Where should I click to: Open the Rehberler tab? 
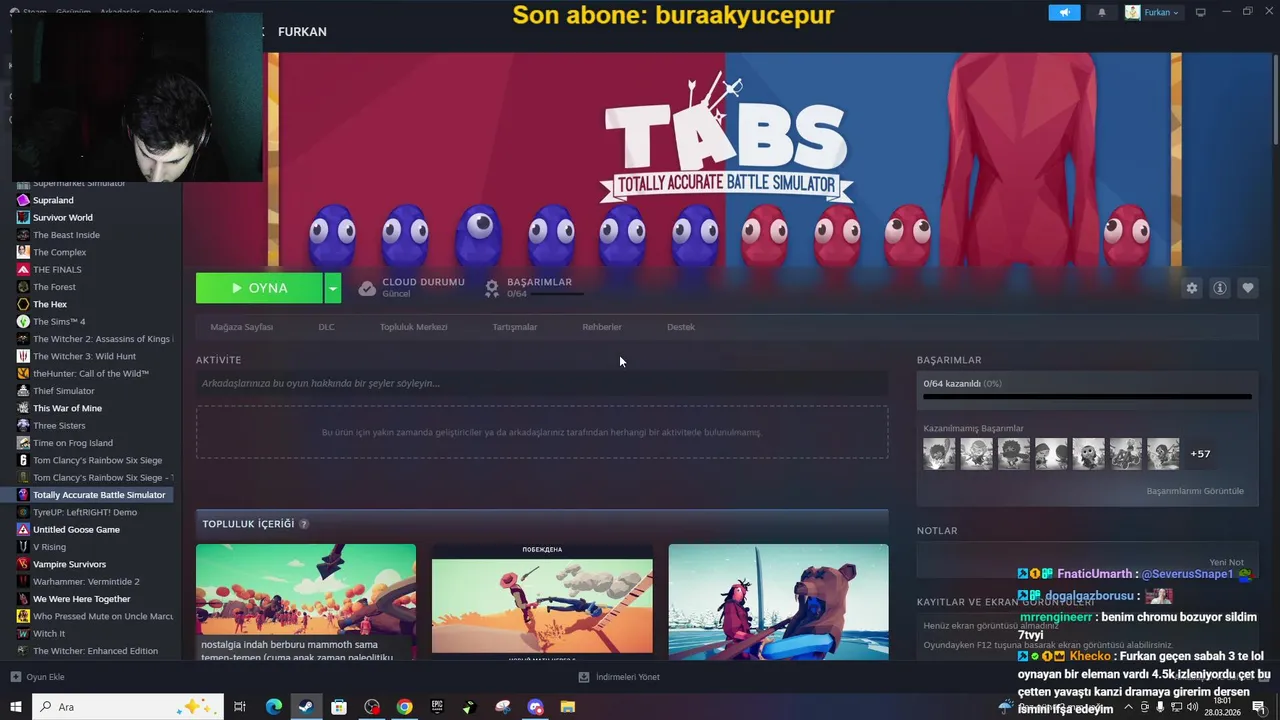coord(602,327)
